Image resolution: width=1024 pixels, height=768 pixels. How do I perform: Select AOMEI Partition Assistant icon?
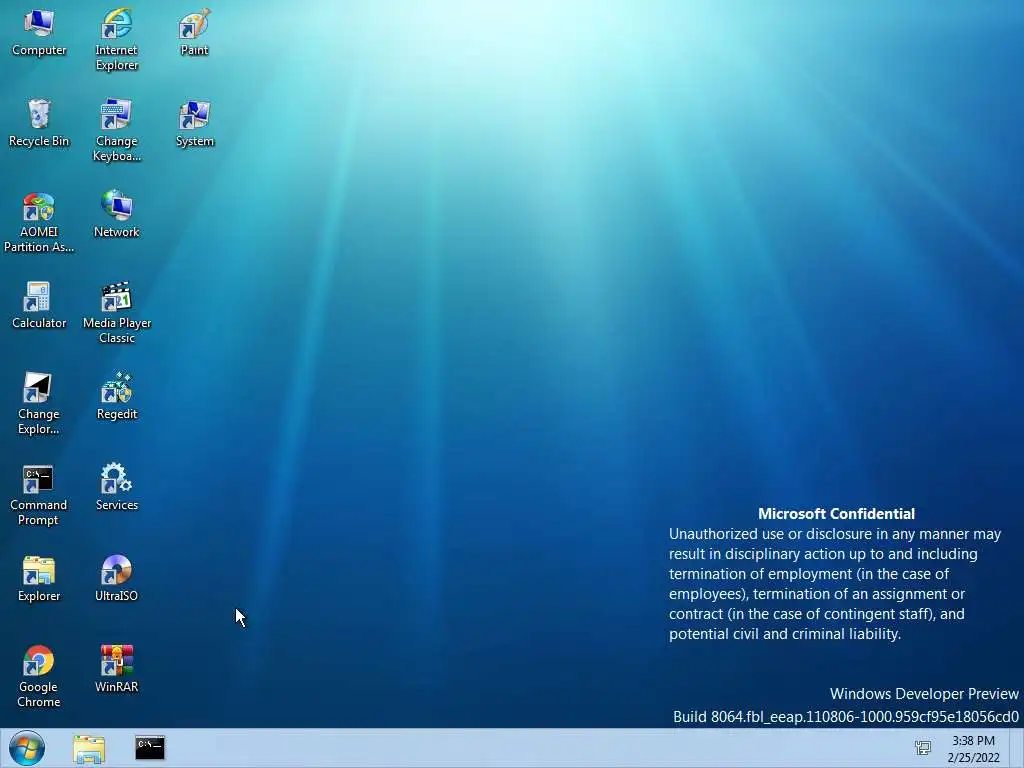[x=39, y=221]
